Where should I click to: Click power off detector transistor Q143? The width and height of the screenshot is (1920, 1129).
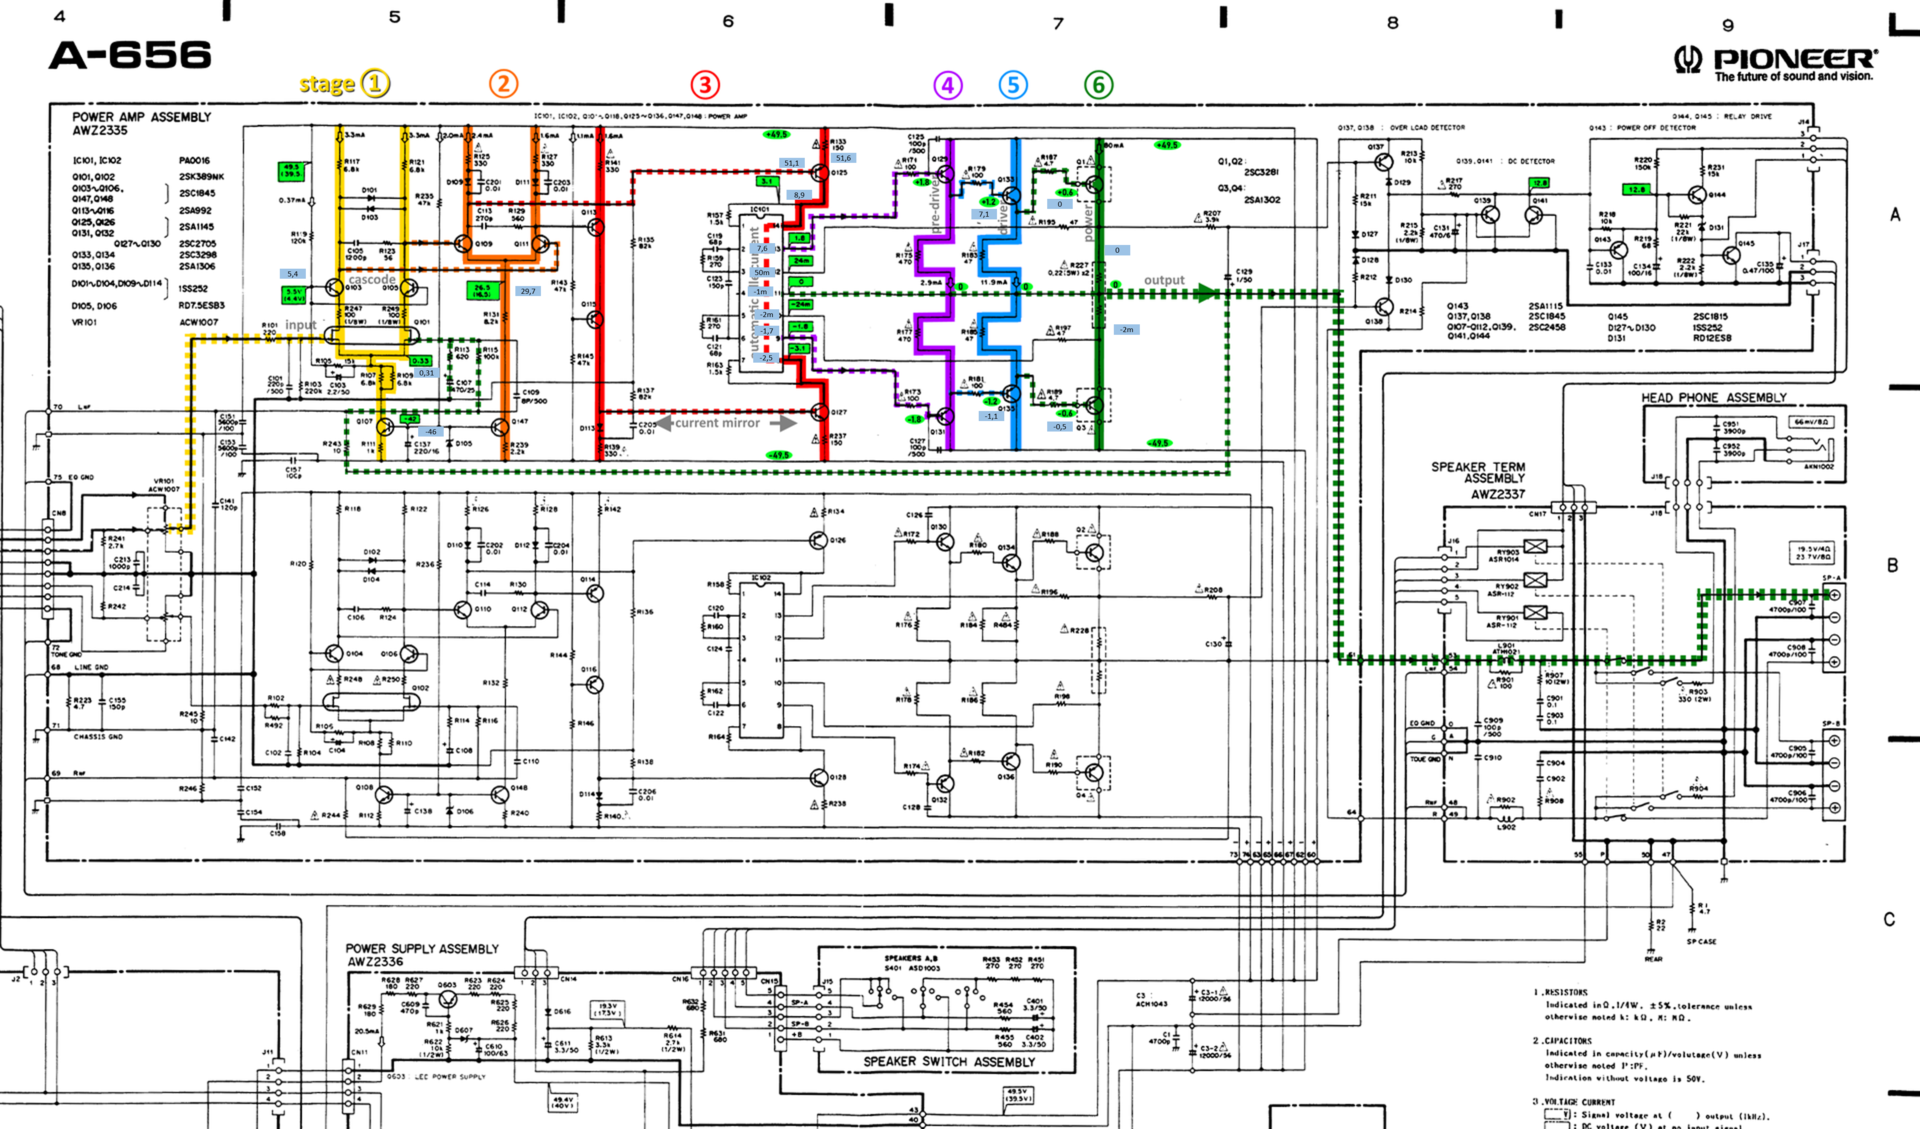click(x=1618, y=249)
